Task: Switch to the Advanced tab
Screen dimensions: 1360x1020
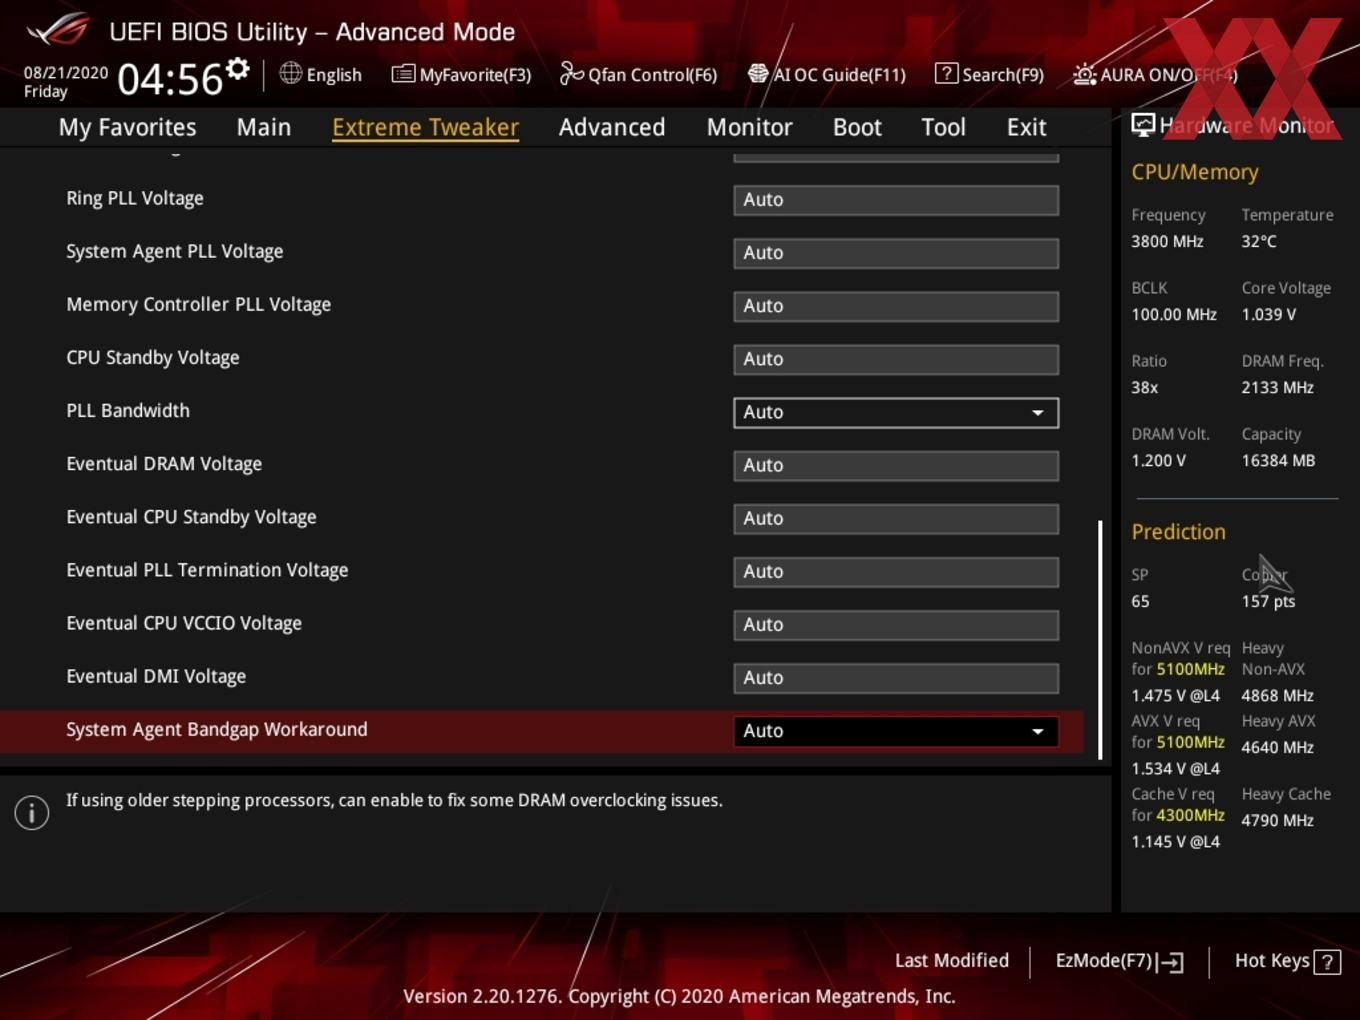Action: (x=612, y=127)
